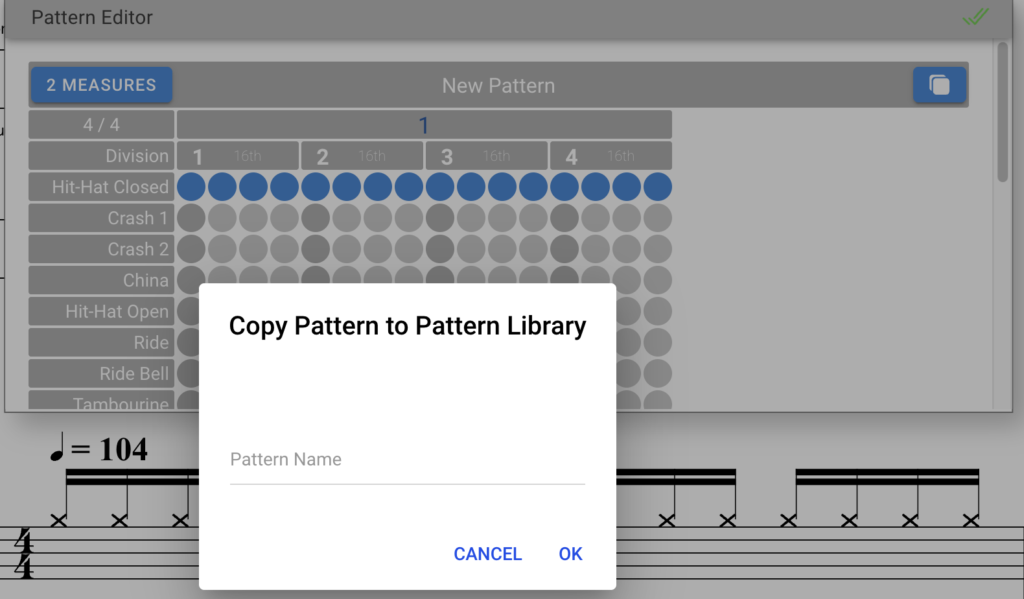
Task: Select the Crash 1 instrument label
Action: [100, 218]
